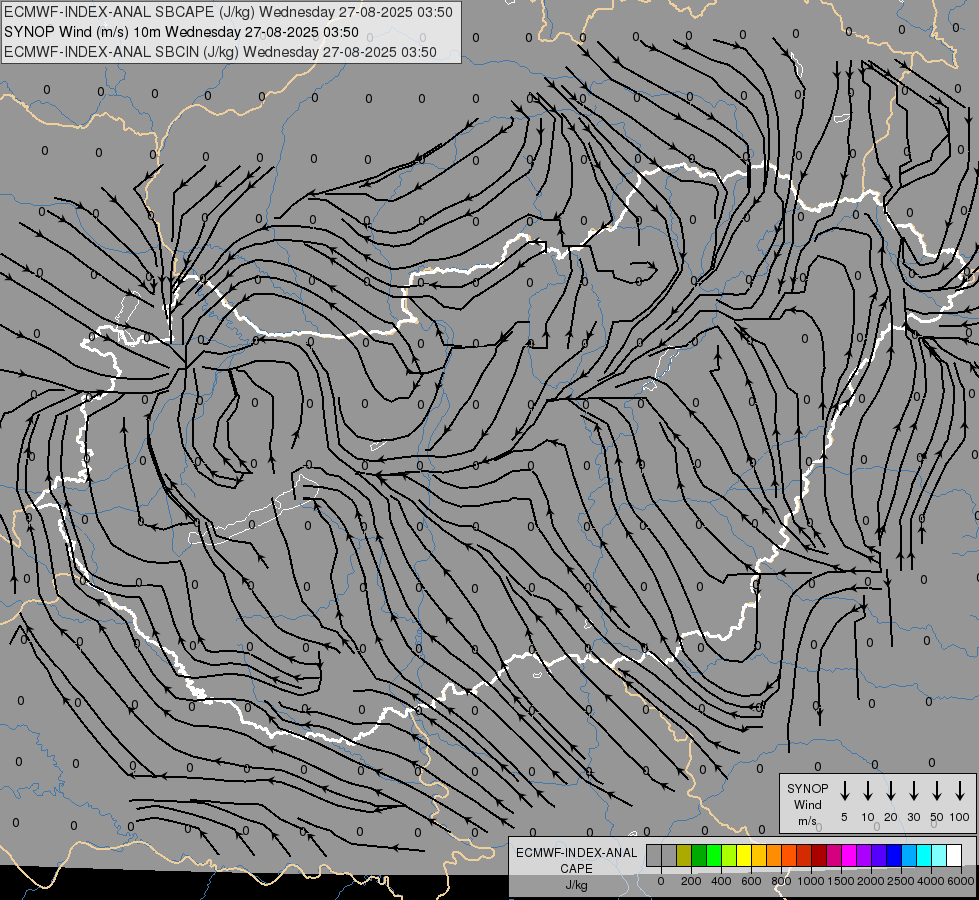Pick the pure blue CAPE swatch
The width and height of the screenshot is (979, 900).
pos(895,855)
